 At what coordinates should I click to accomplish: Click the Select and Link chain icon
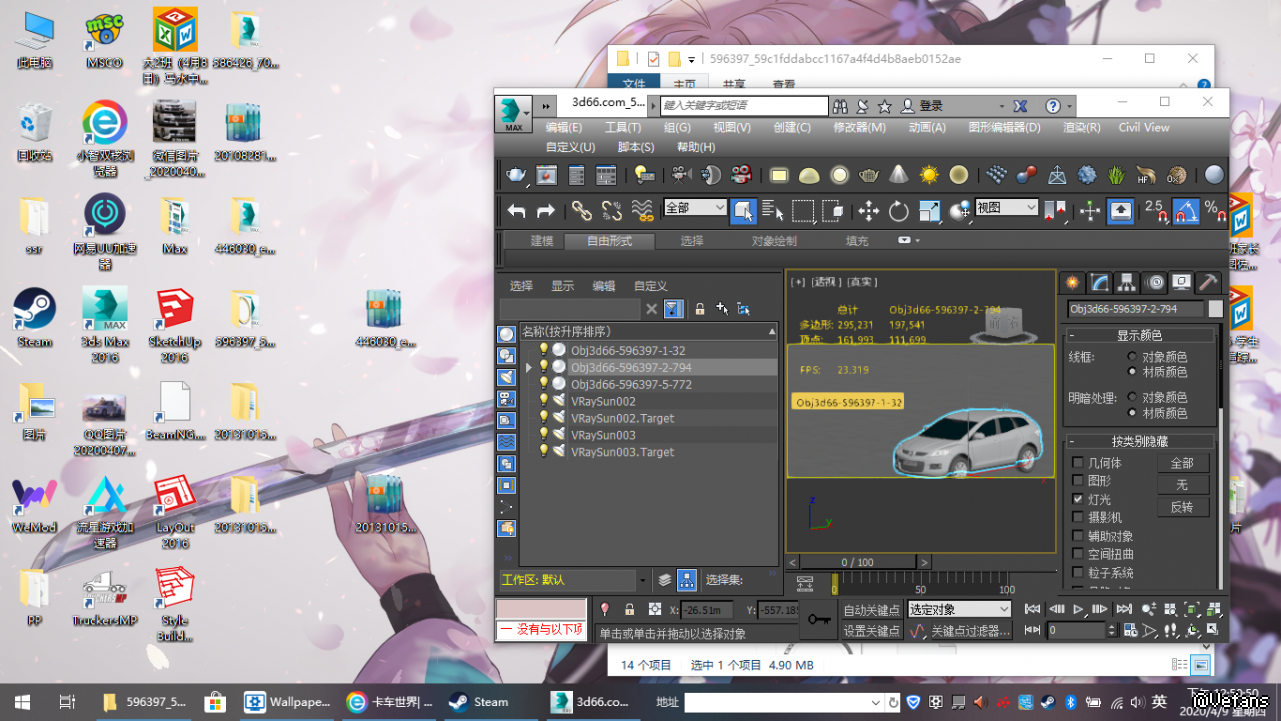(x=582, y=210)
